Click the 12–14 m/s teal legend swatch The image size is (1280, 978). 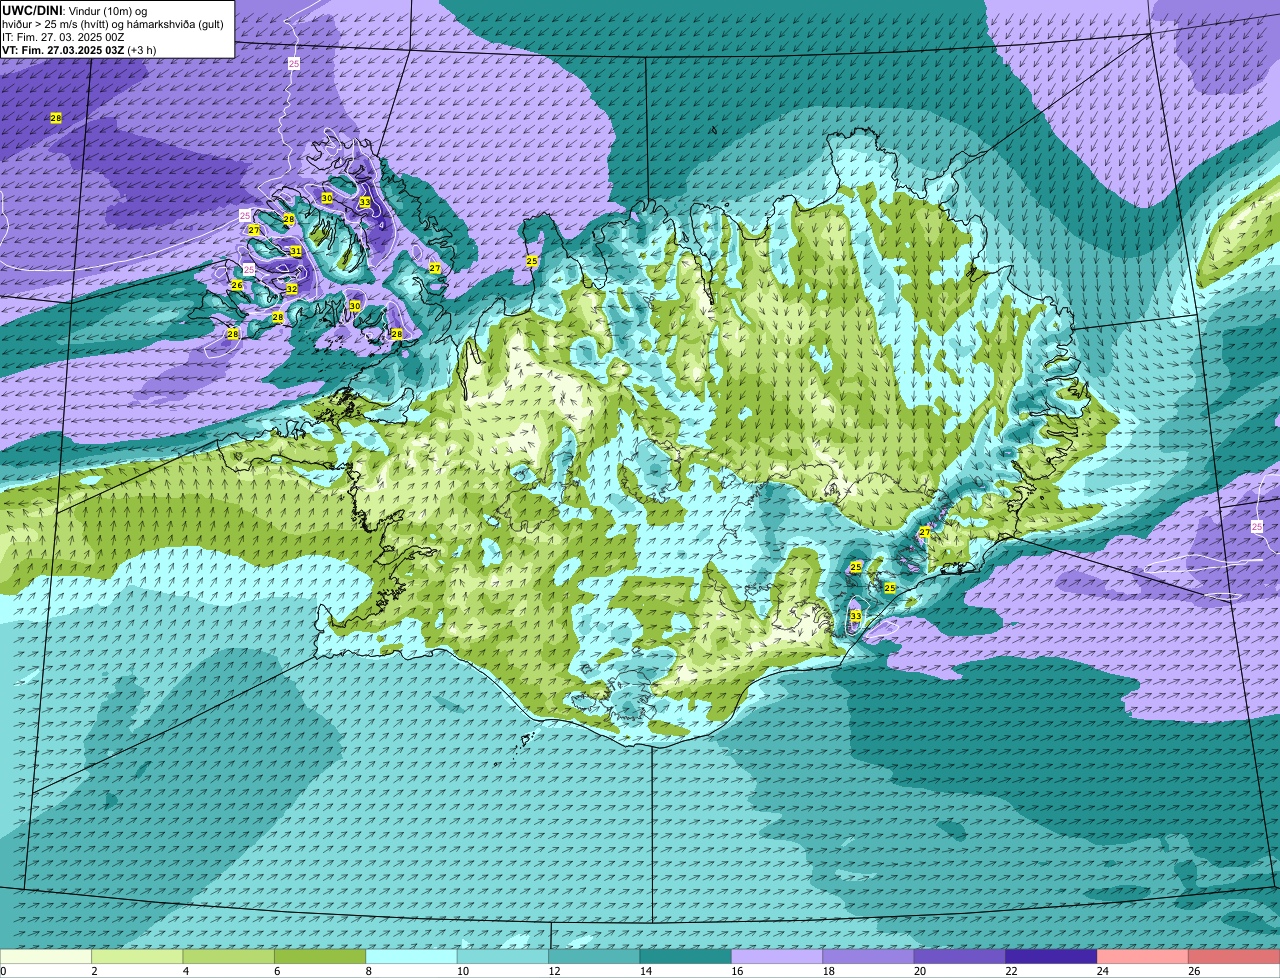click(594, 957)
